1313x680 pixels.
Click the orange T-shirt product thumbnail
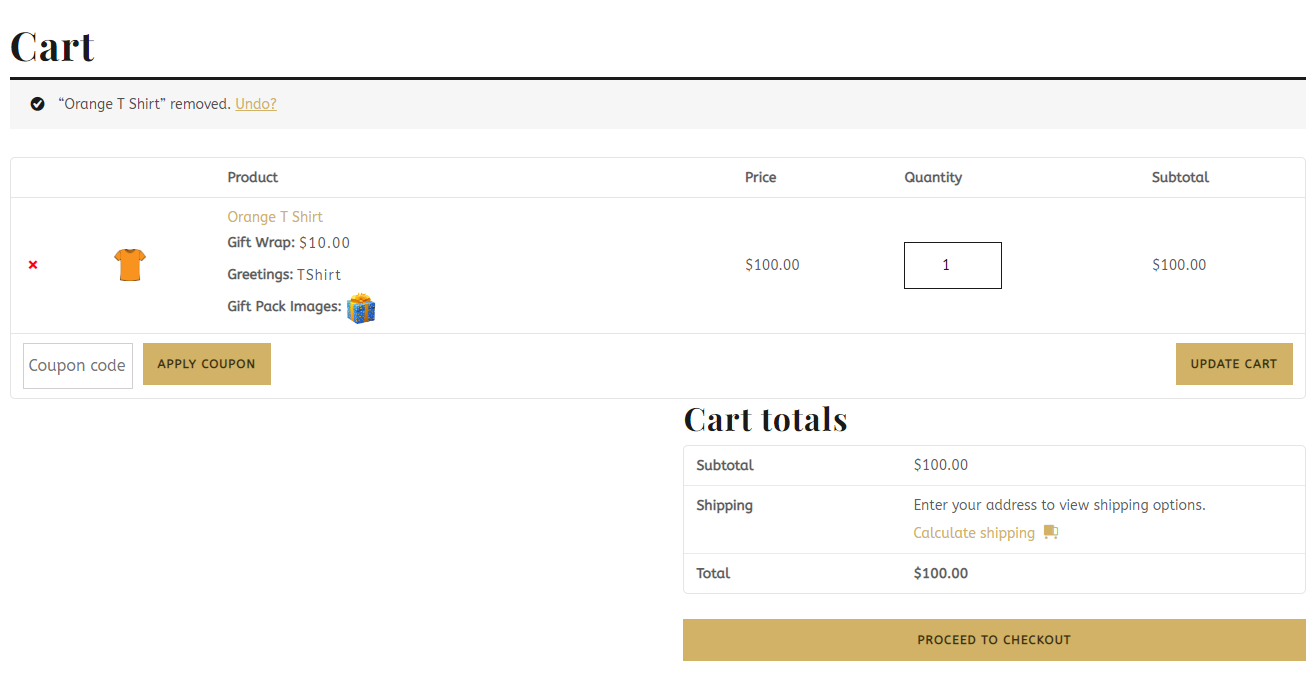(x=130, y=265)
